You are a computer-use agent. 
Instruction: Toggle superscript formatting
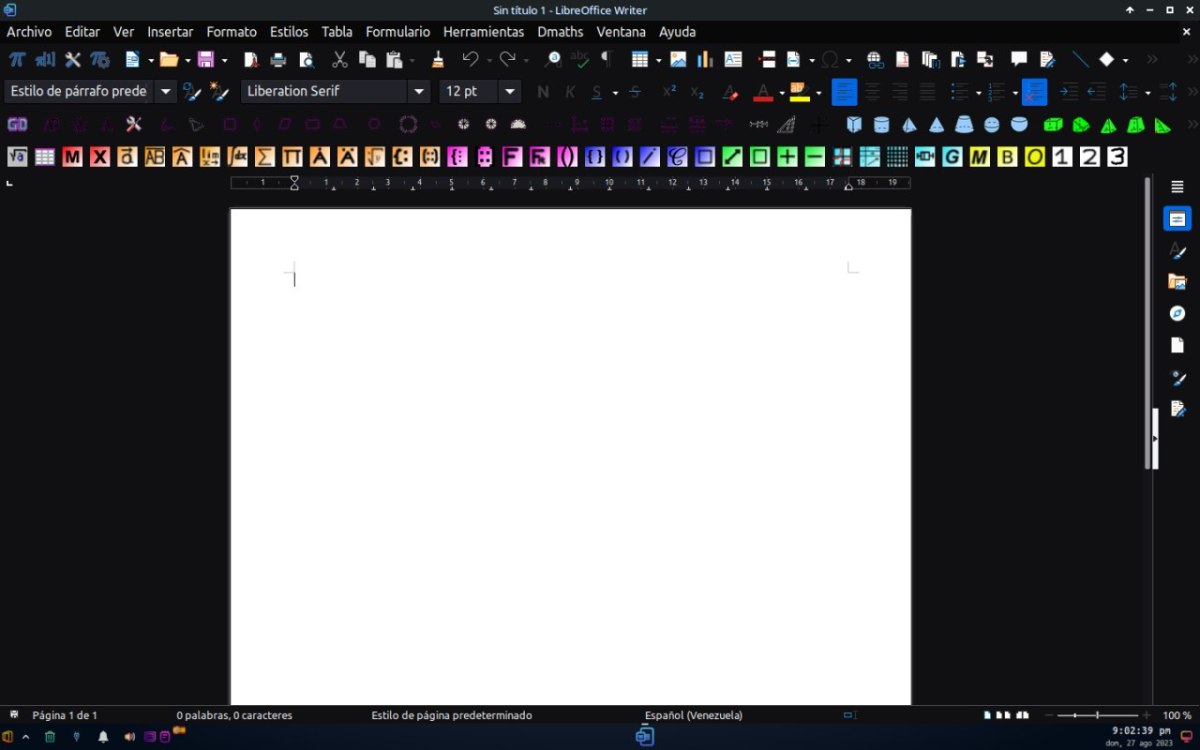coord(670,92)
